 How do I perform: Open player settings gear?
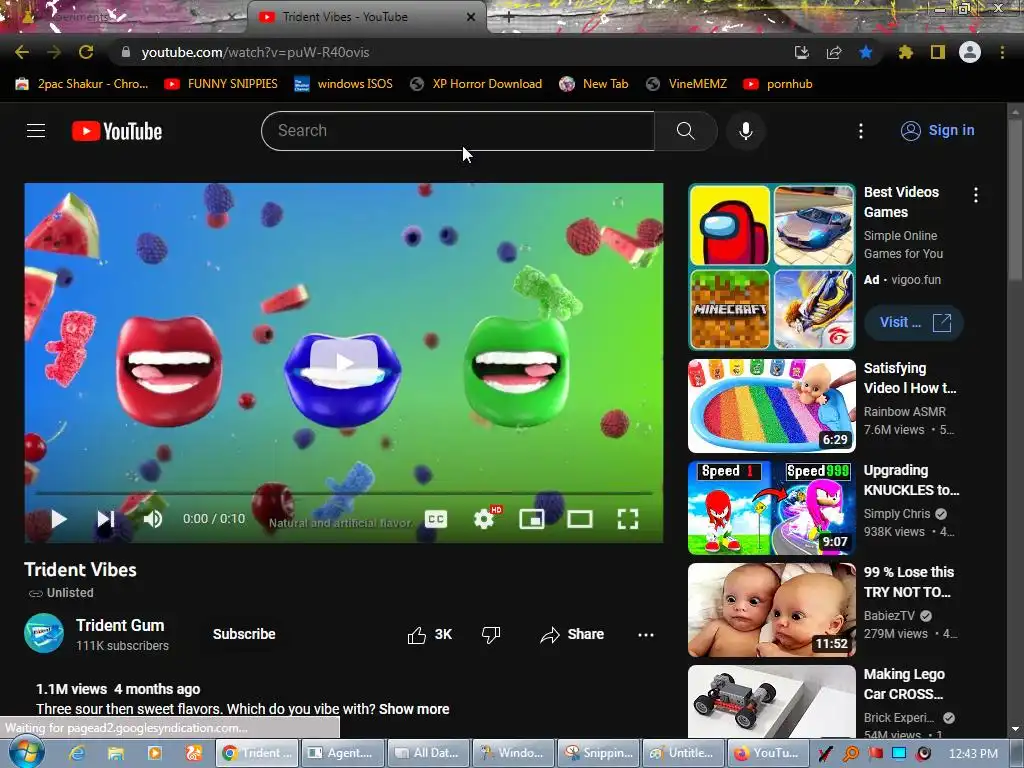pos(484,519)
